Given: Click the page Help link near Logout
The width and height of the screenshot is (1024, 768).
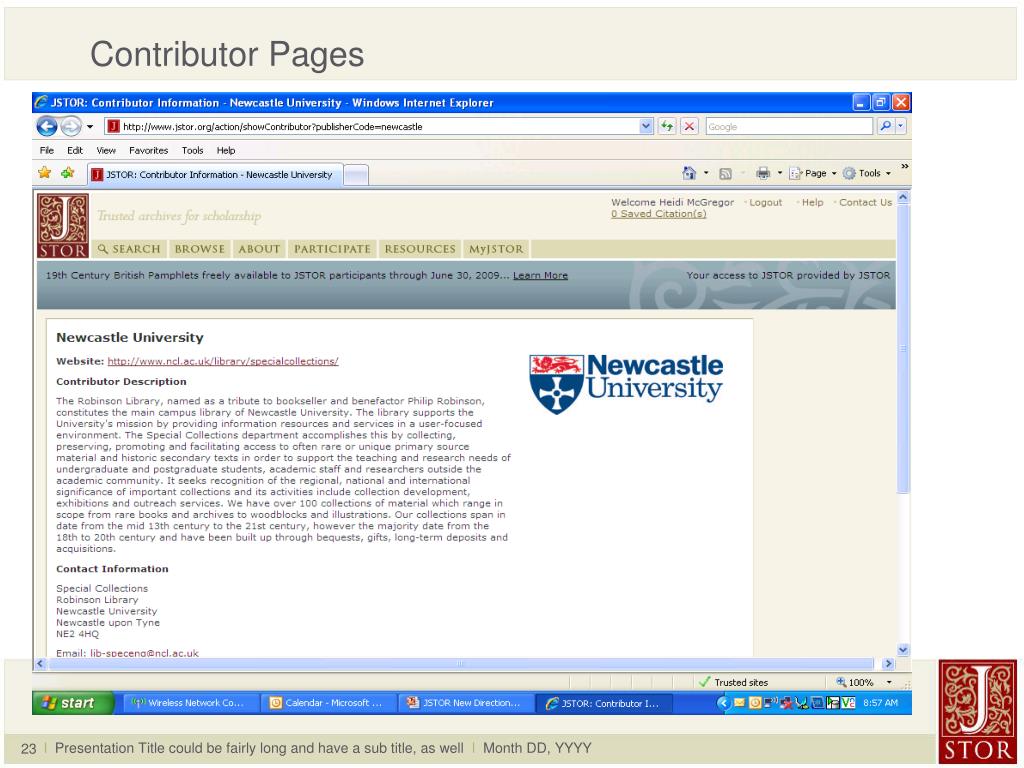Looking at the screenshot, I should pos(812,202).
